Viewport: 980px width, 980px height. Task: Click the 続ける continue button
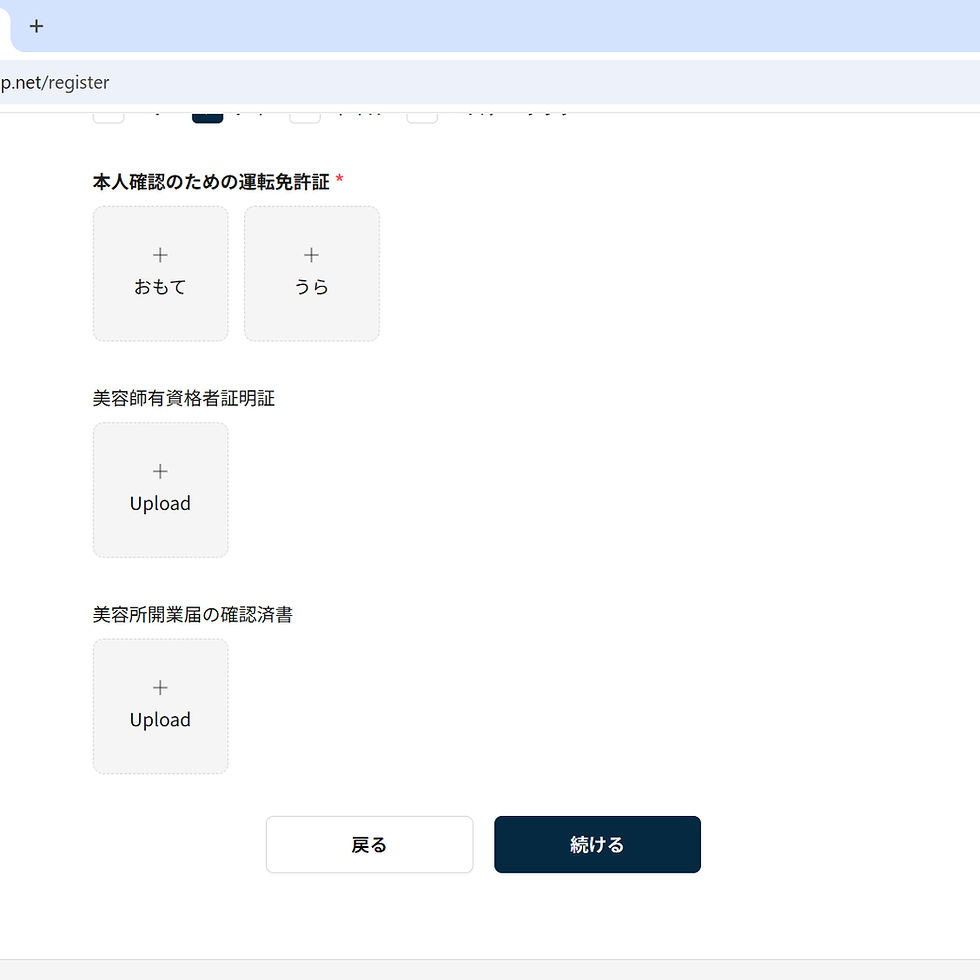(598, 844)
